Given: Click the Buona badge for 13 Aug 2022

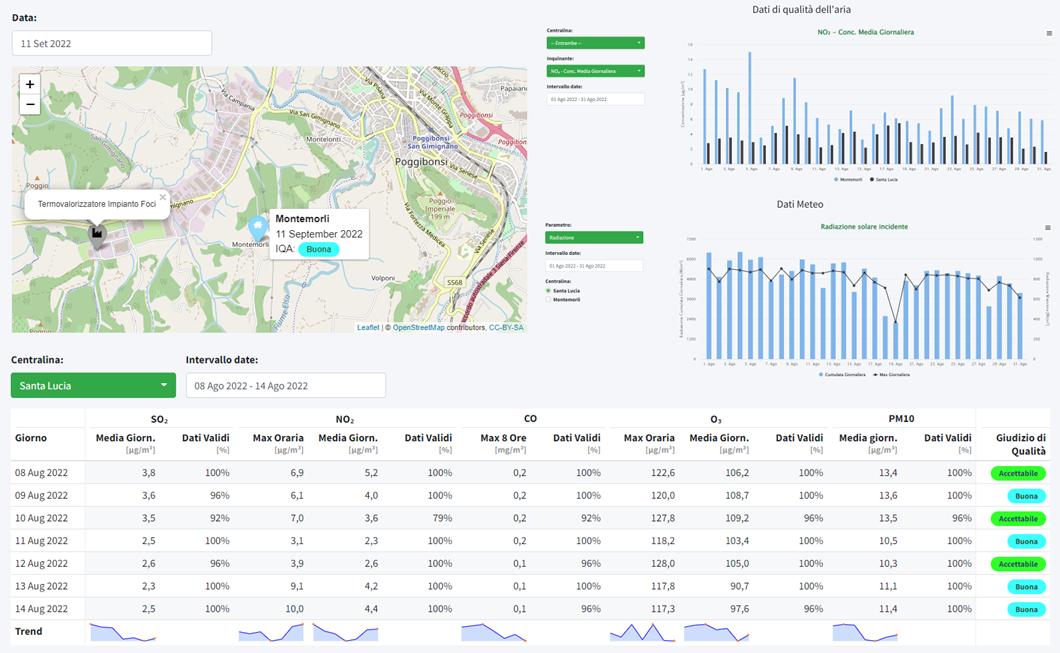Looking at the screenshot, I should (1026, 587).
